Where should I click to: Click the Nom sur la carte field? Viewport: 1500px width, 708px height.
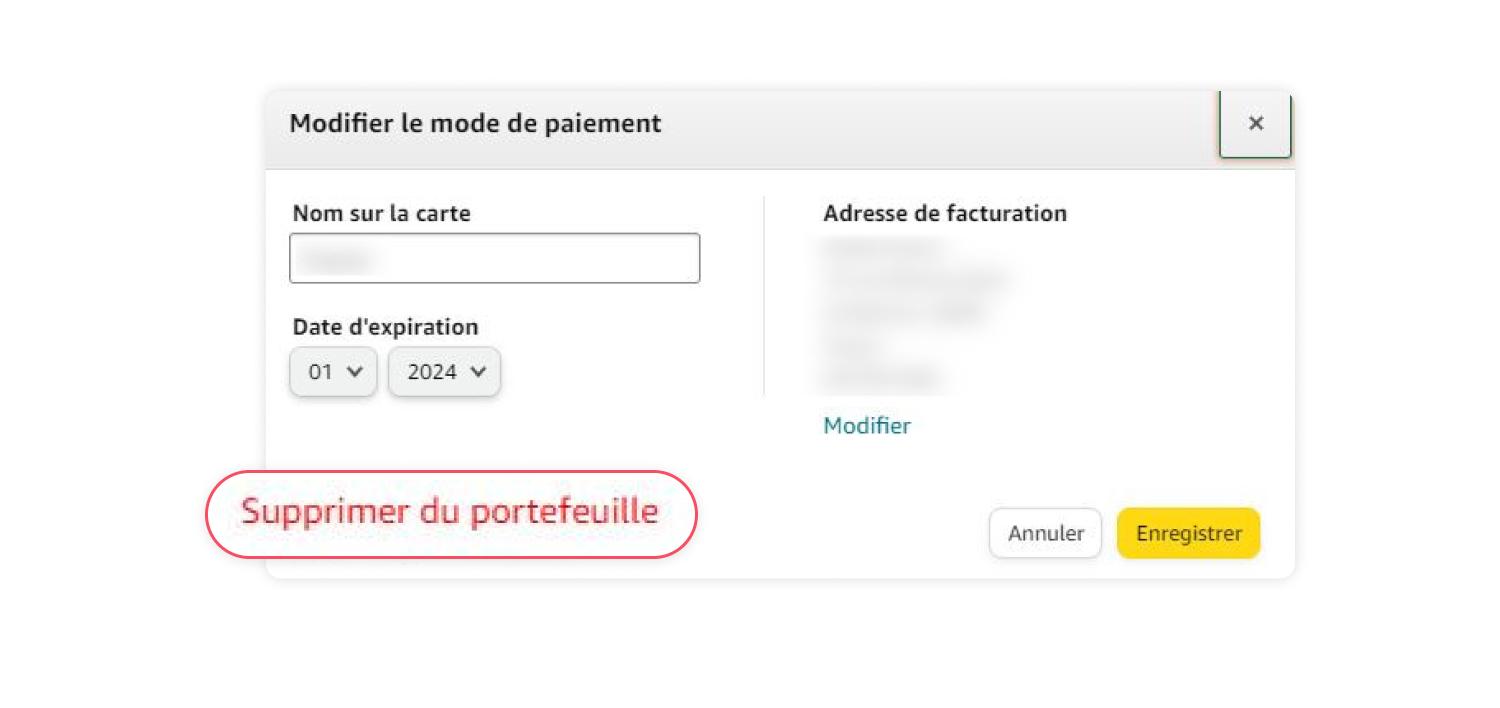coord(494,257)
